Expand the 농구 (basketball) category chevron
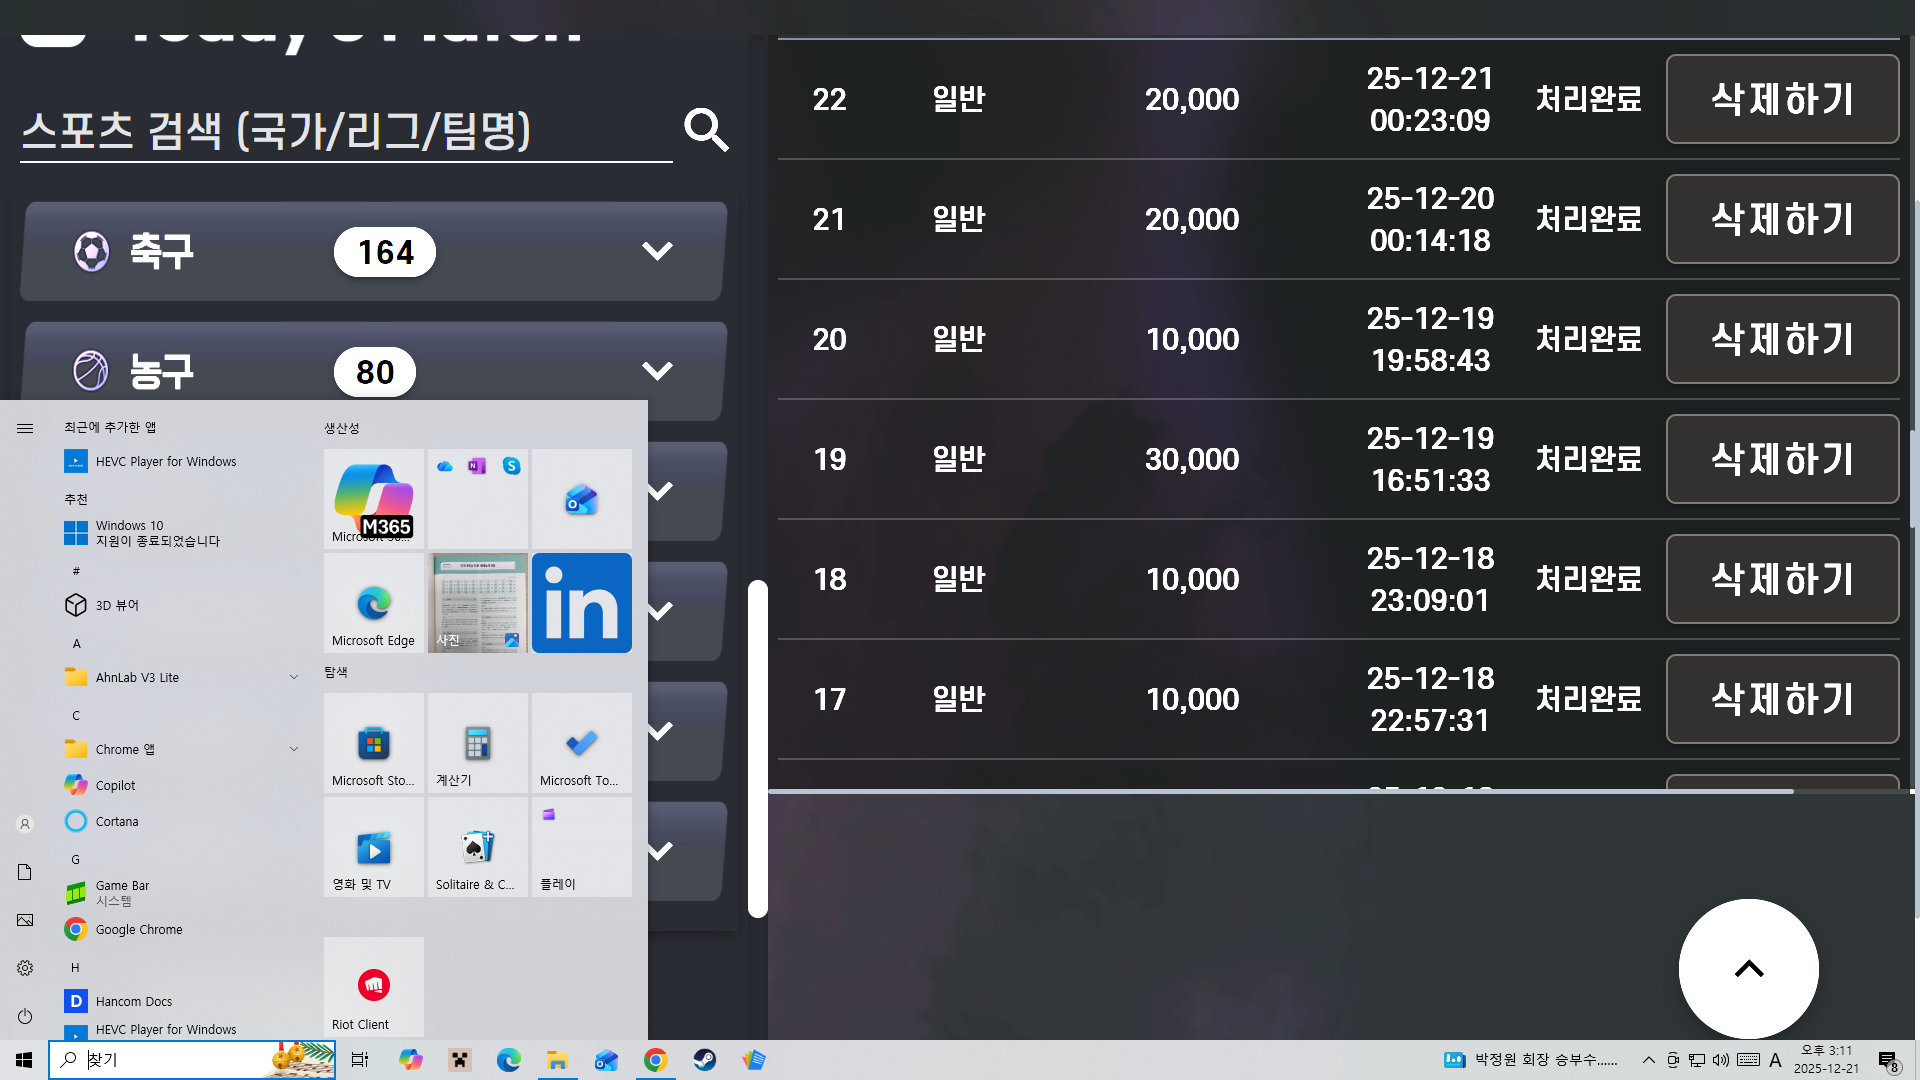Viewport: 1920px width, 1080px height. click(x=657, y=371)
